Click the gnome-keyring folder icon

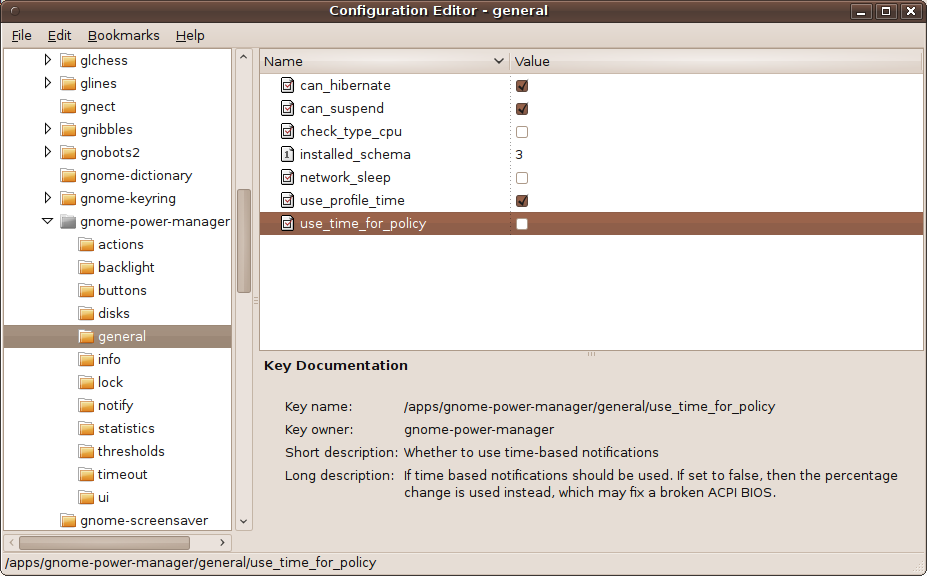[69, 199]
